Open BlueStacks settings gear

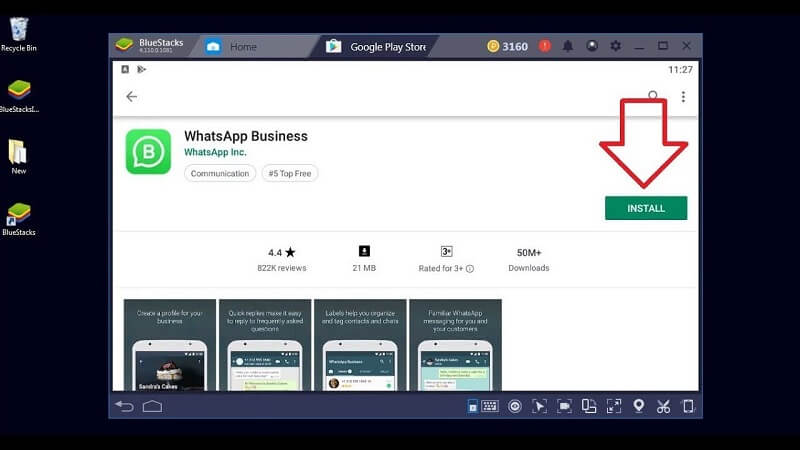[616, 46]
